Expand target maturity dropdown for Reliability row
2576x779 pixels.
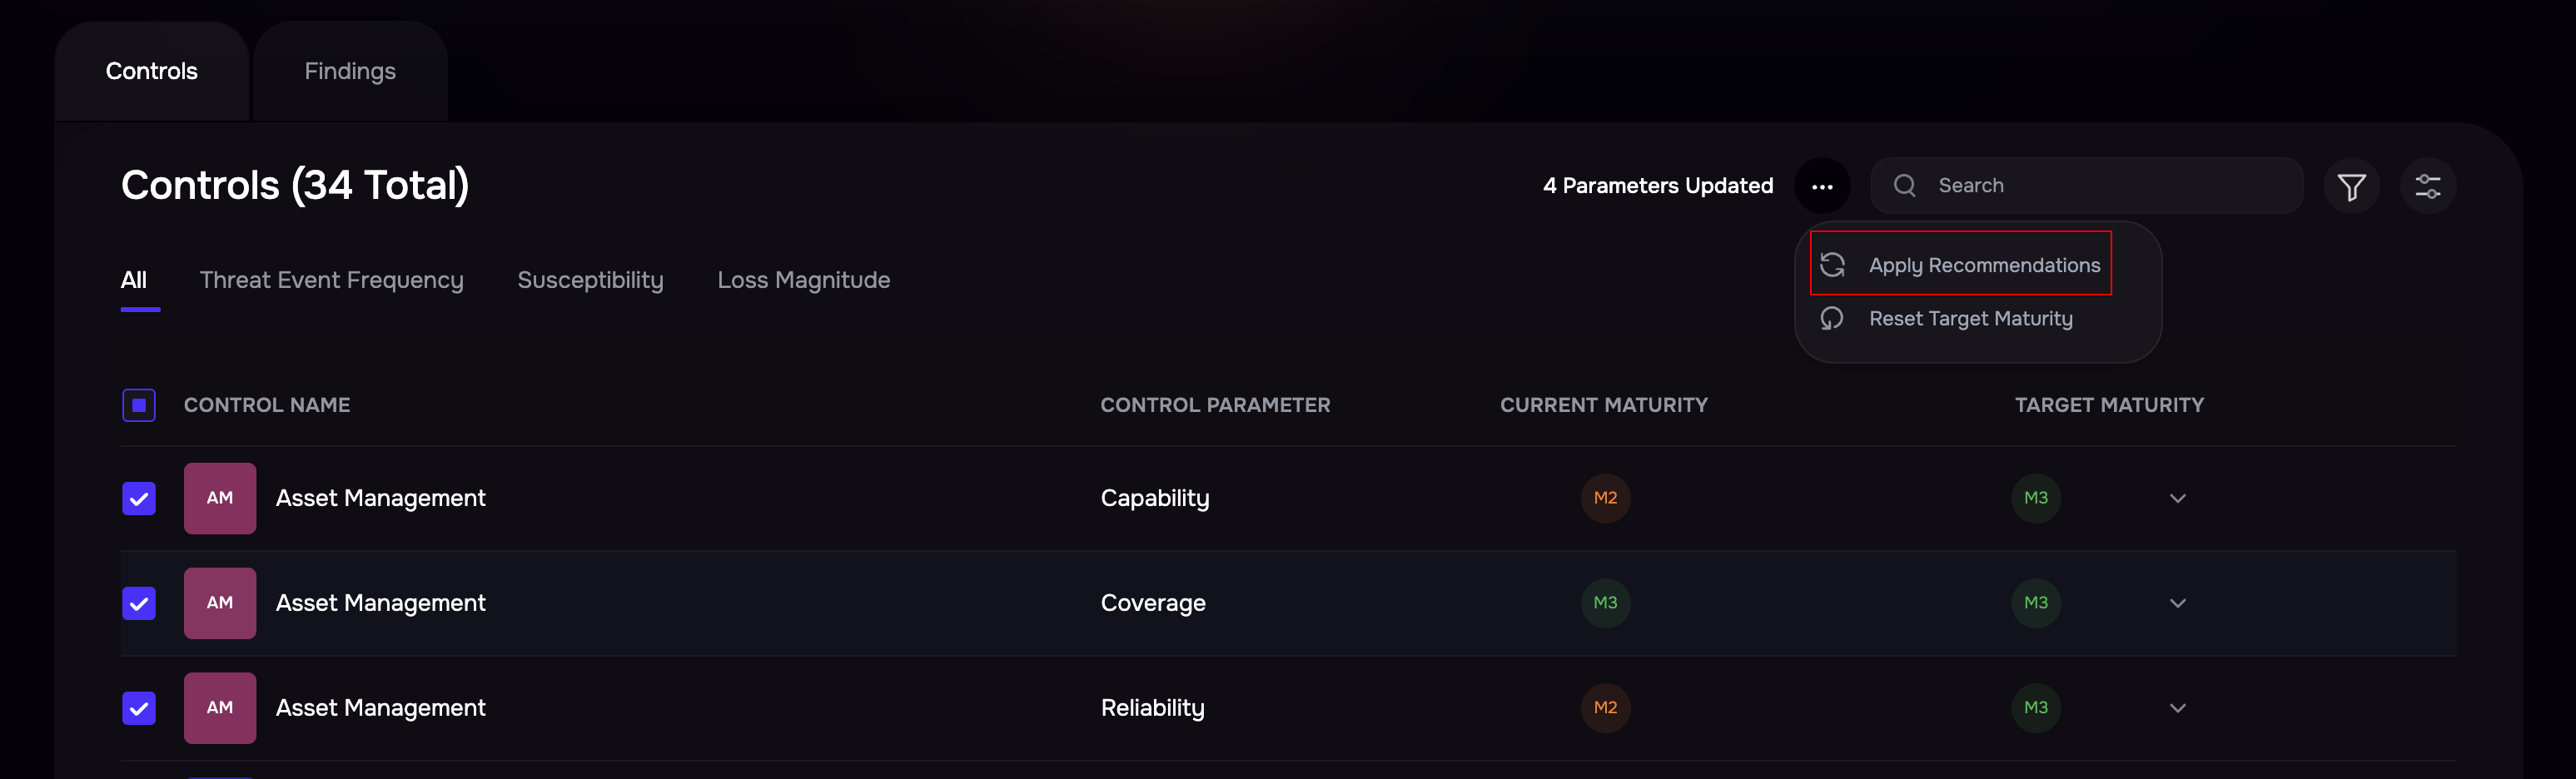[2177, 708]
